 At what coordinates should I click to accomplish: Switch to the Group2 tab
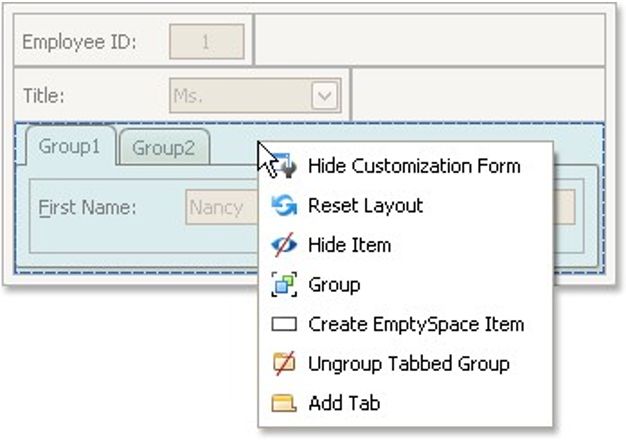click(164, 148)
